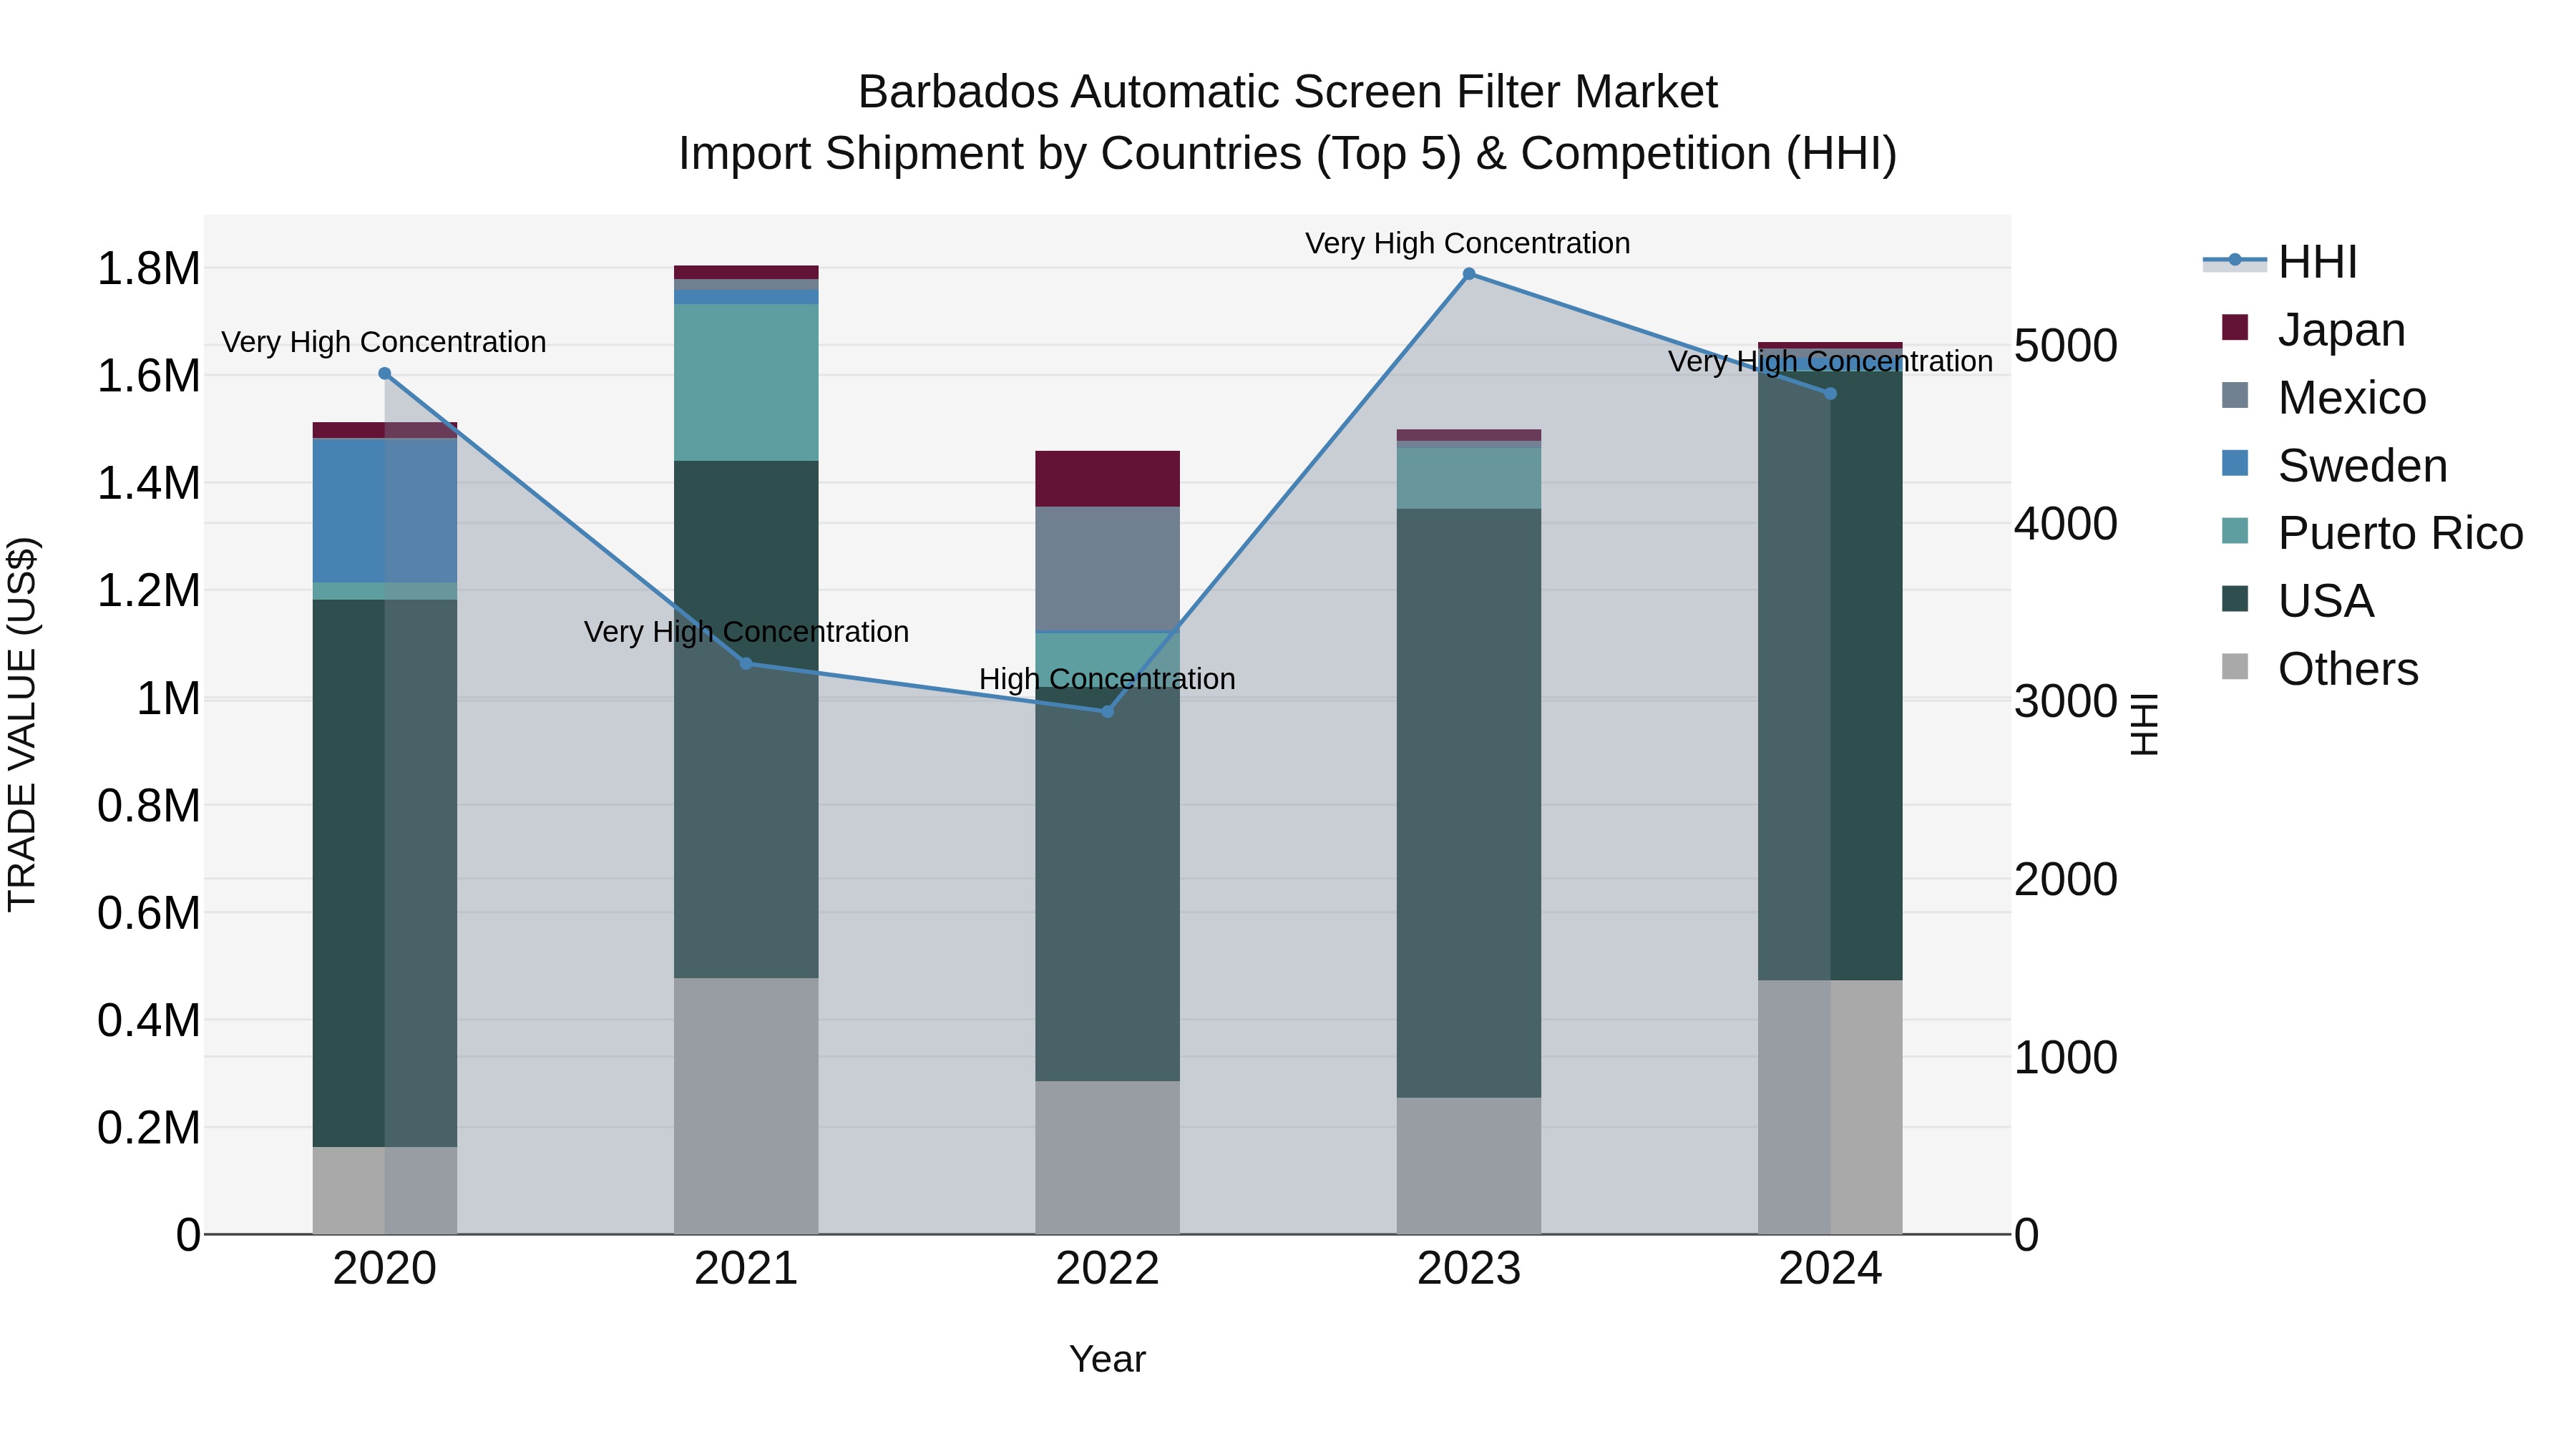The width and height of the screenshot is (2576, 1449).
Task: Click the 2023 Puerto Rico bar segment
Action: click(1469, 478)
